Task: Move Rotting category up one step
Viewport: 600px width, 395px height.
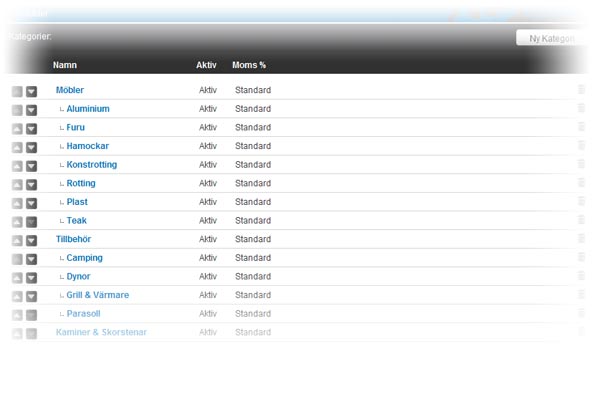Action: pyautogui.click(x=17, y=185)
